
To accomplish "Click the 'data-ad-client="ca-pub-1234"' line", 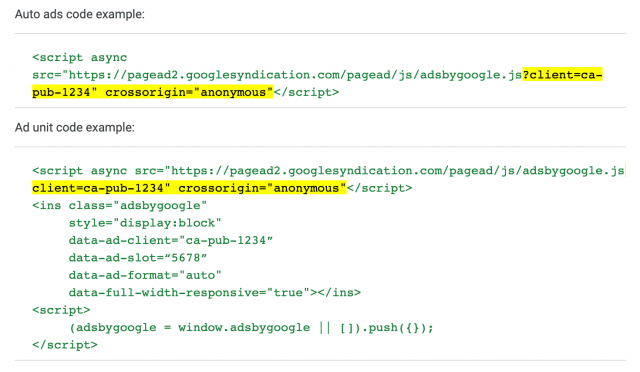I will [171, 240].
